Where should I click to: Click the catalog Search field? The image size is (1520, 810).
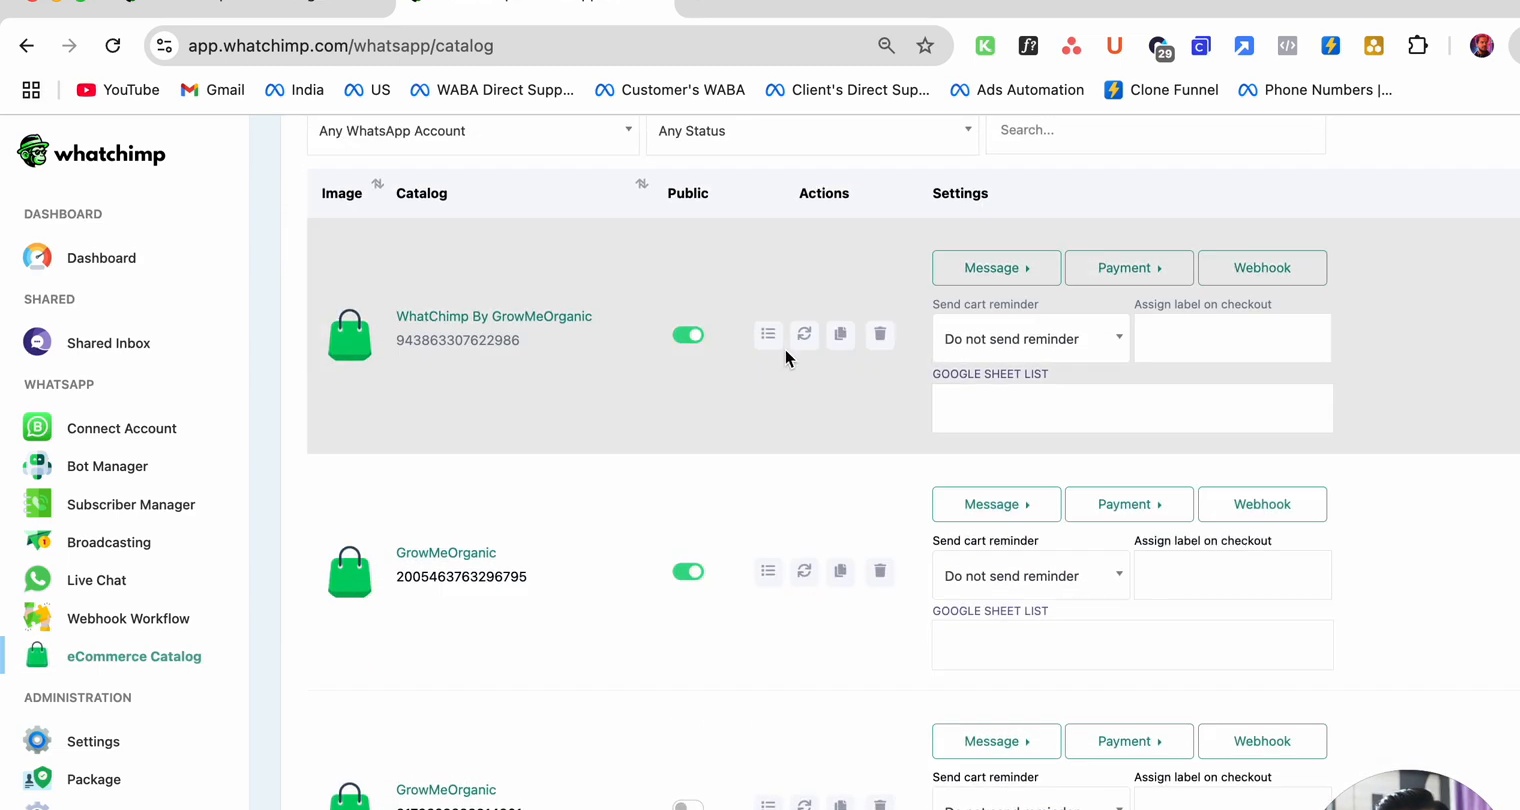(1156, 131)
